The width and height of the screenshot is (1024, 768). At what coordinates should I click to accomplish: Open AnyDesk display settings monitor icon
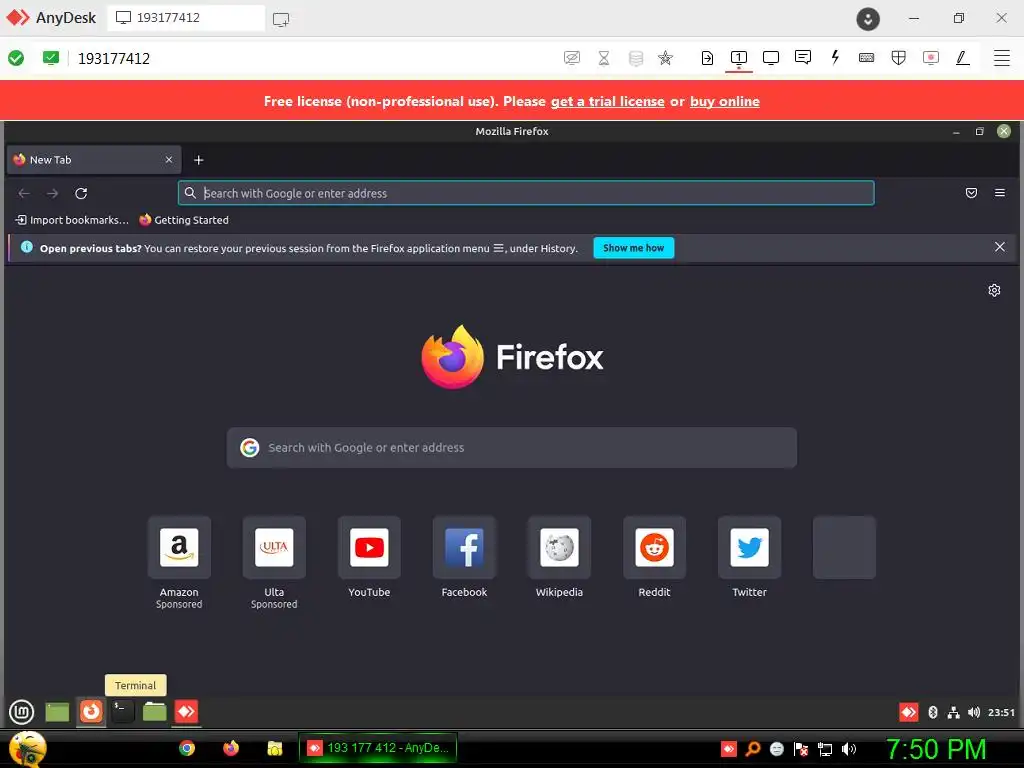coord(771,58)
